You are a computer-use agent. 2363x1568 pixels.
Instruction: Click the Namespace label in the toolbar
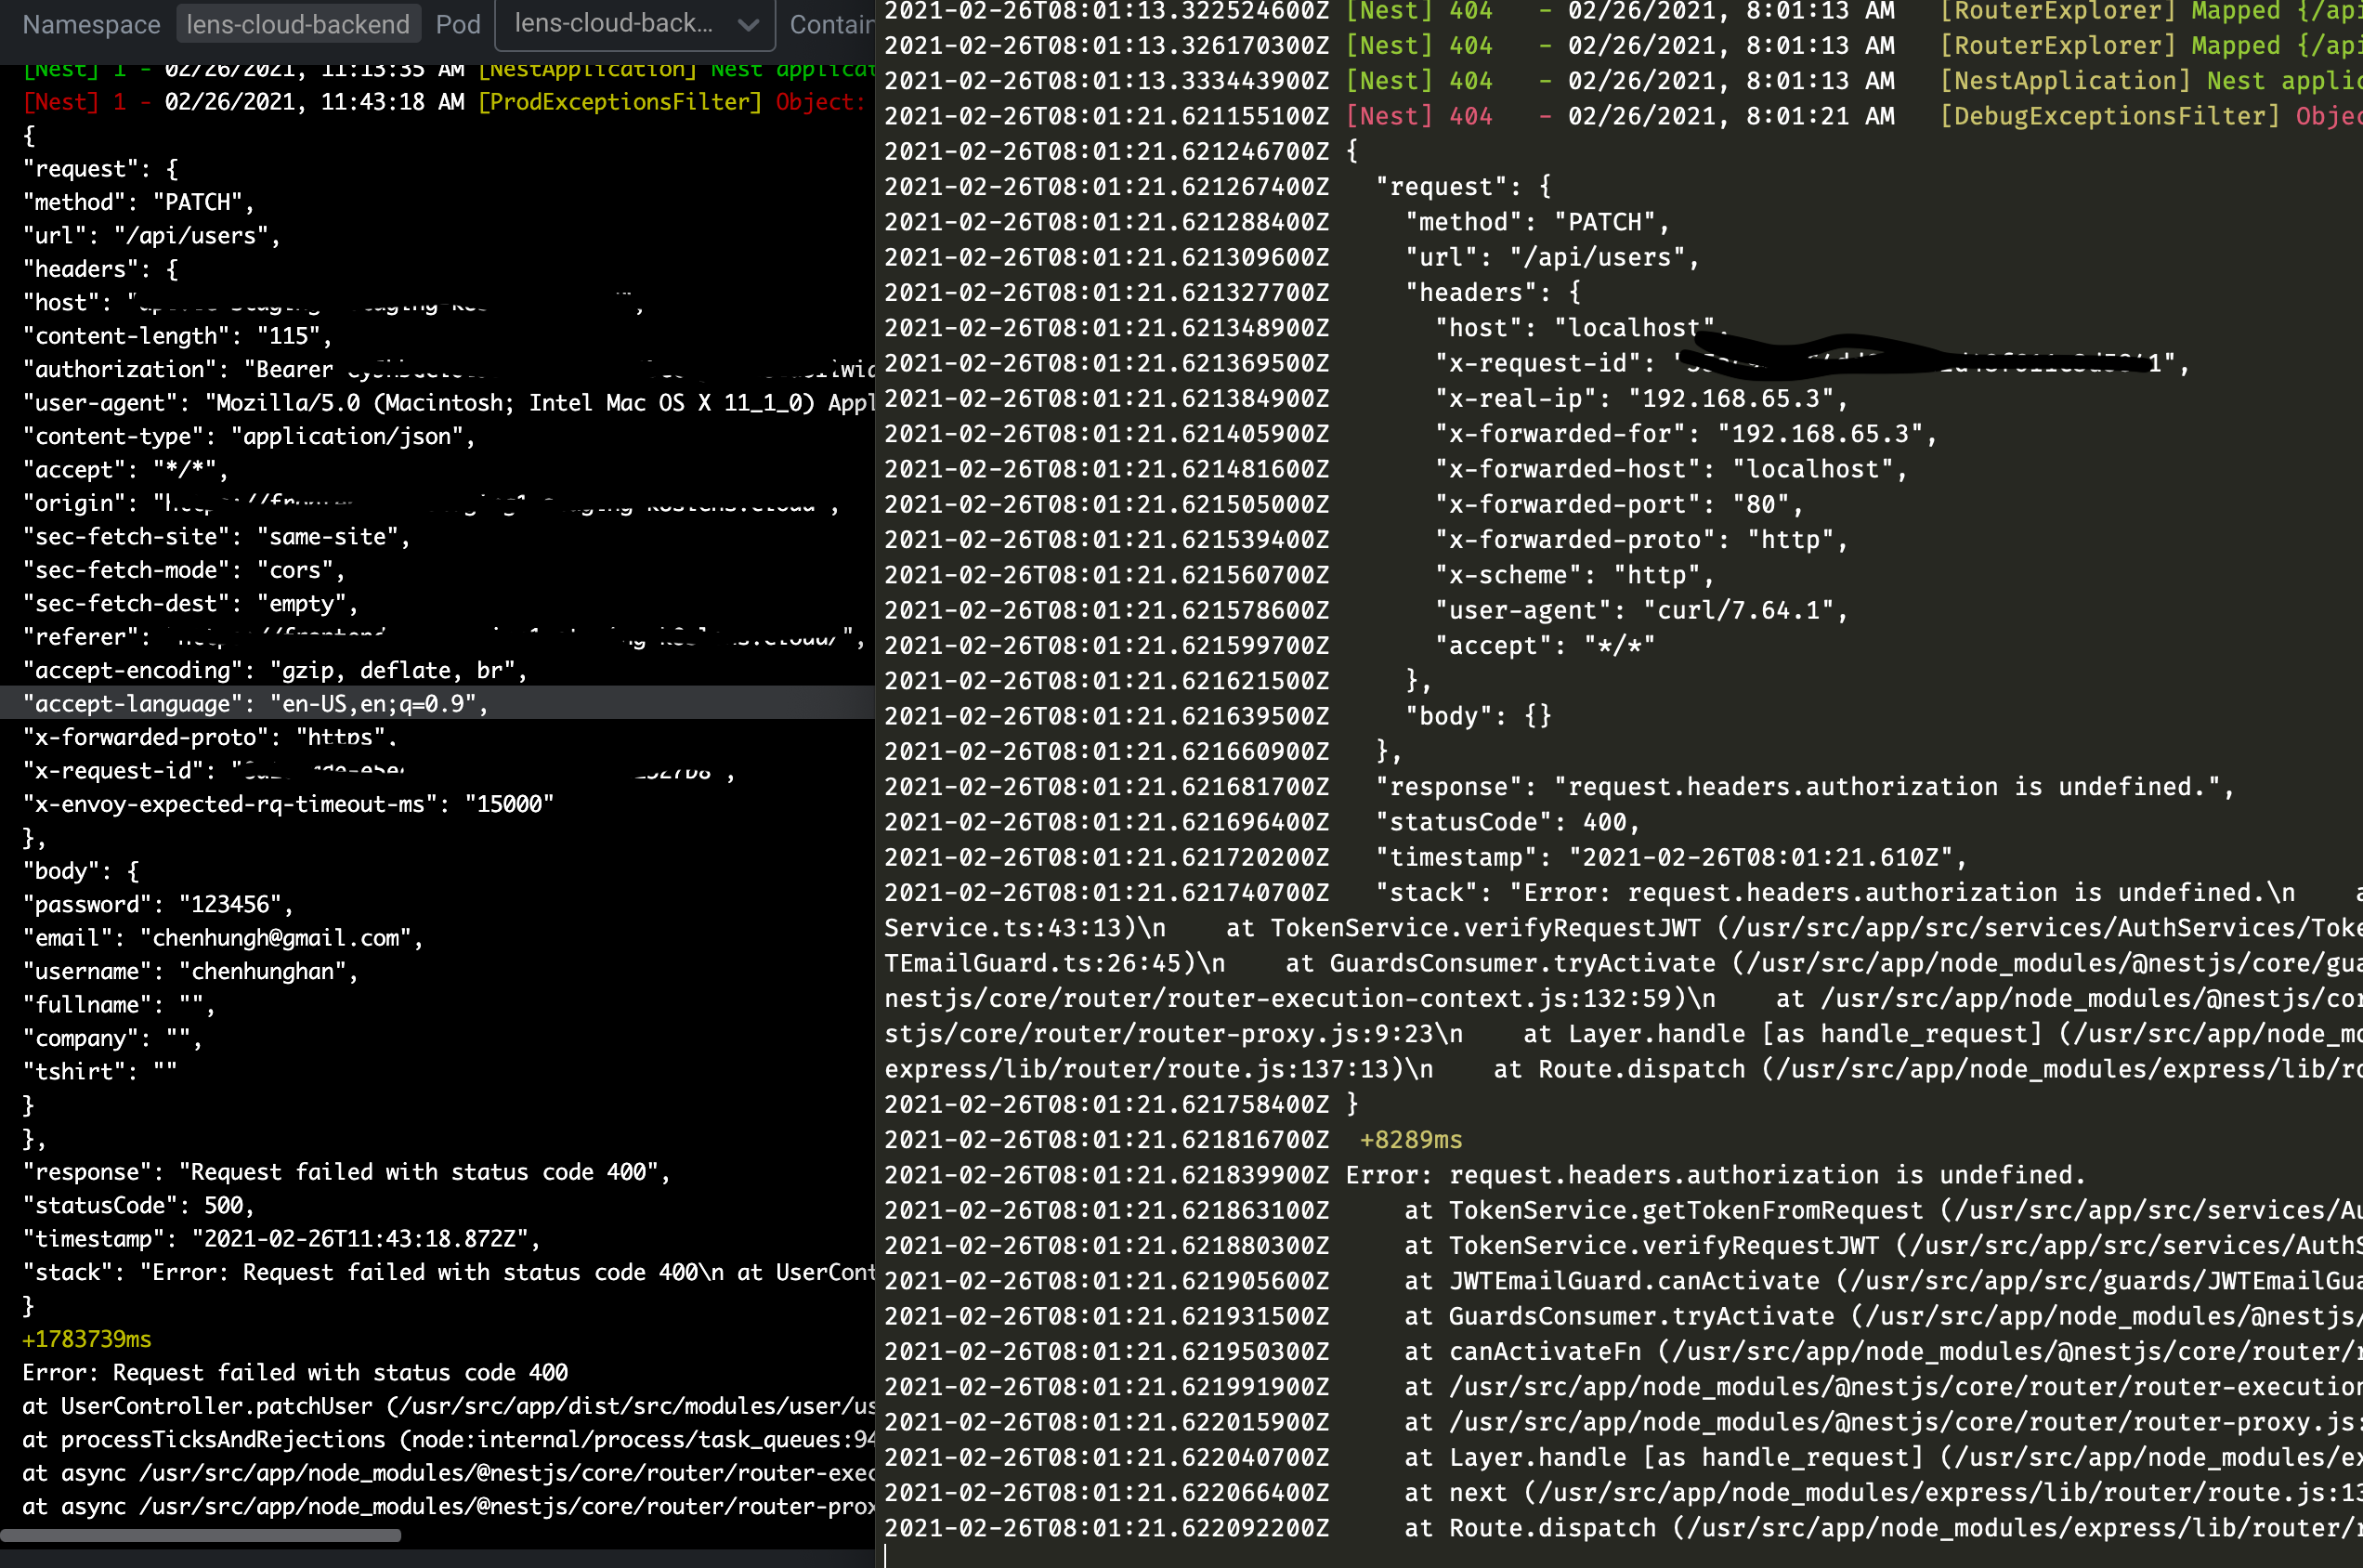91,23
